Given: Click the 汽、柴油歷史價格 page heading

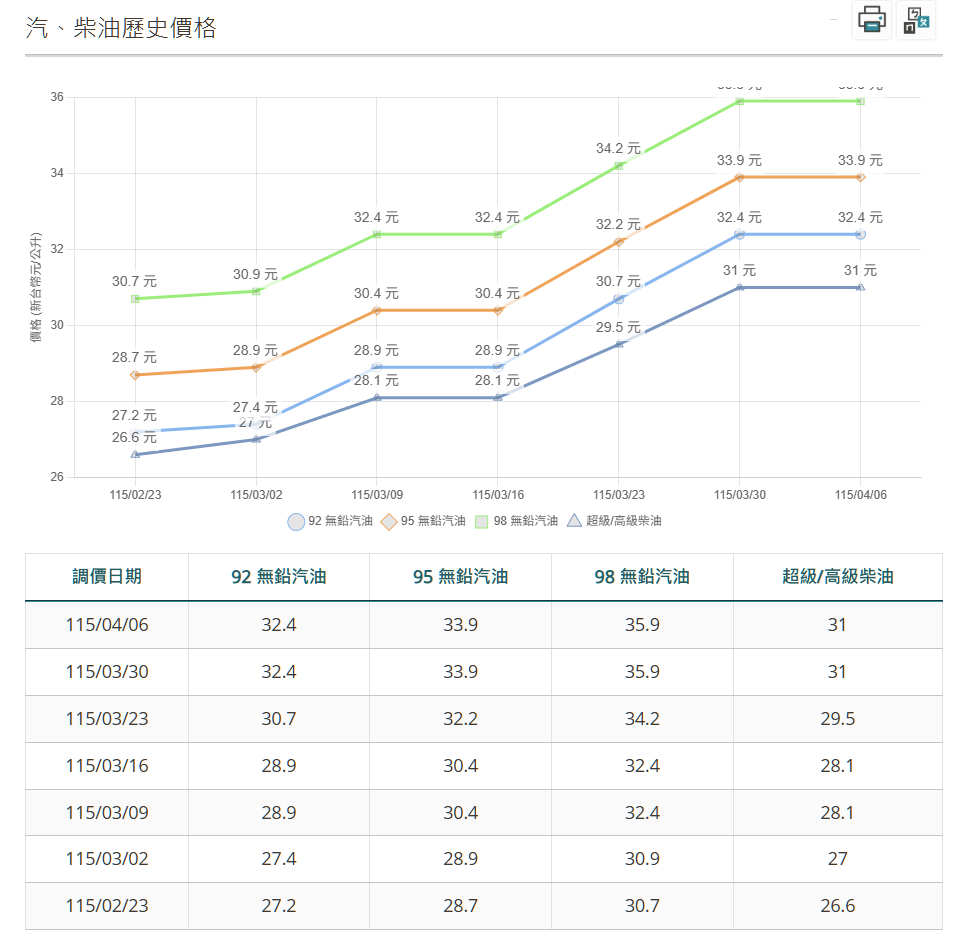Looking at the screenshot, I should pos(121,28).
